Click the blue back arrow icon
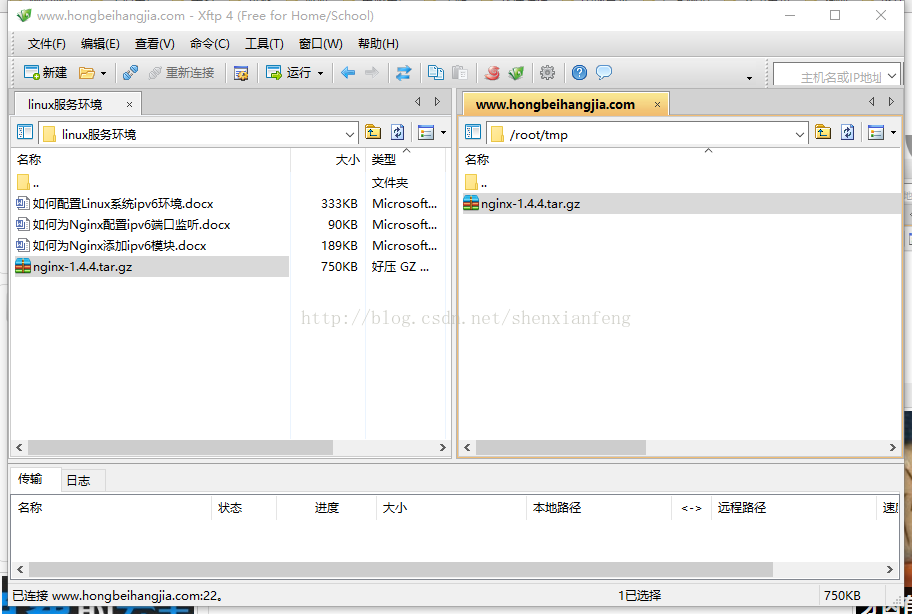This screenshot has height=614, width=912. click(x=348, y=73)
